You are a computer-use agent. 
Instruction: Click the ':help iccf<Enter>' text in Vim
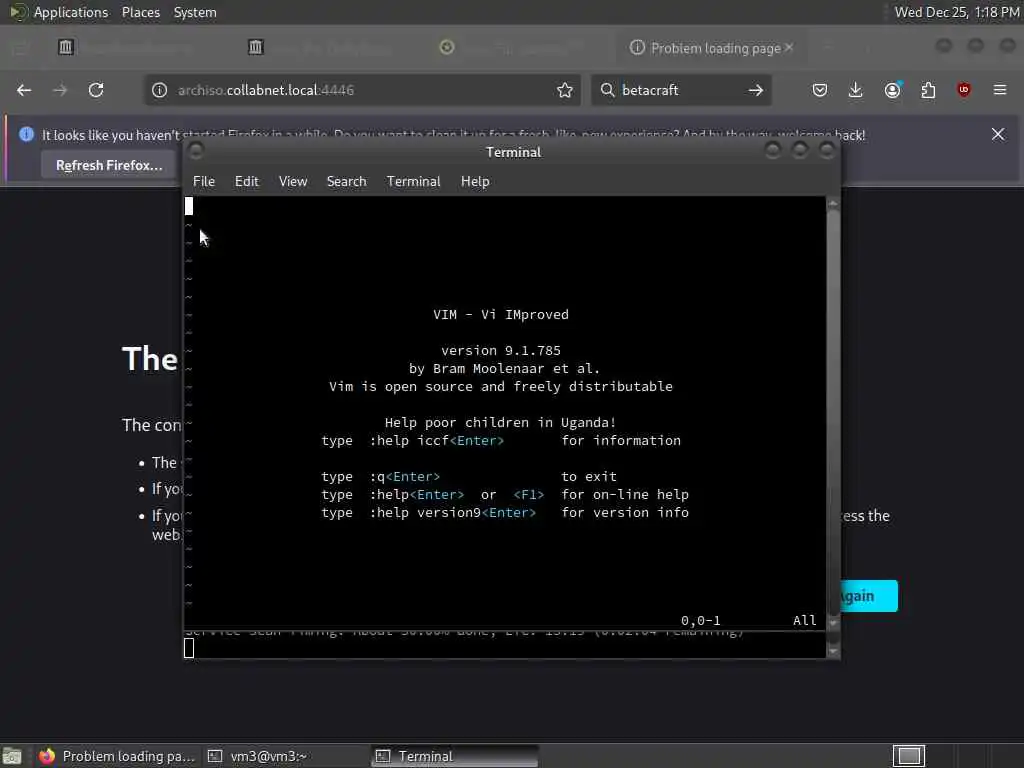[x=437, y=441]
